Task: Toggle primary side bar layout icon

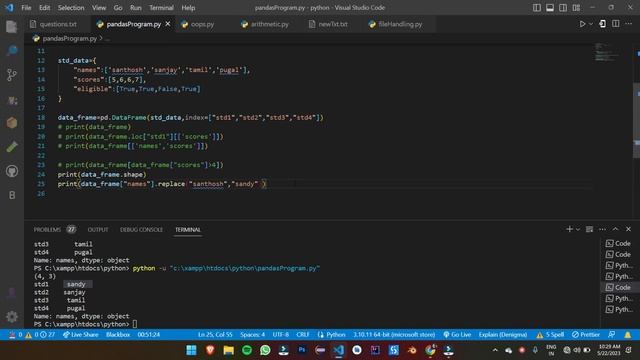Action: coord(537,8)
